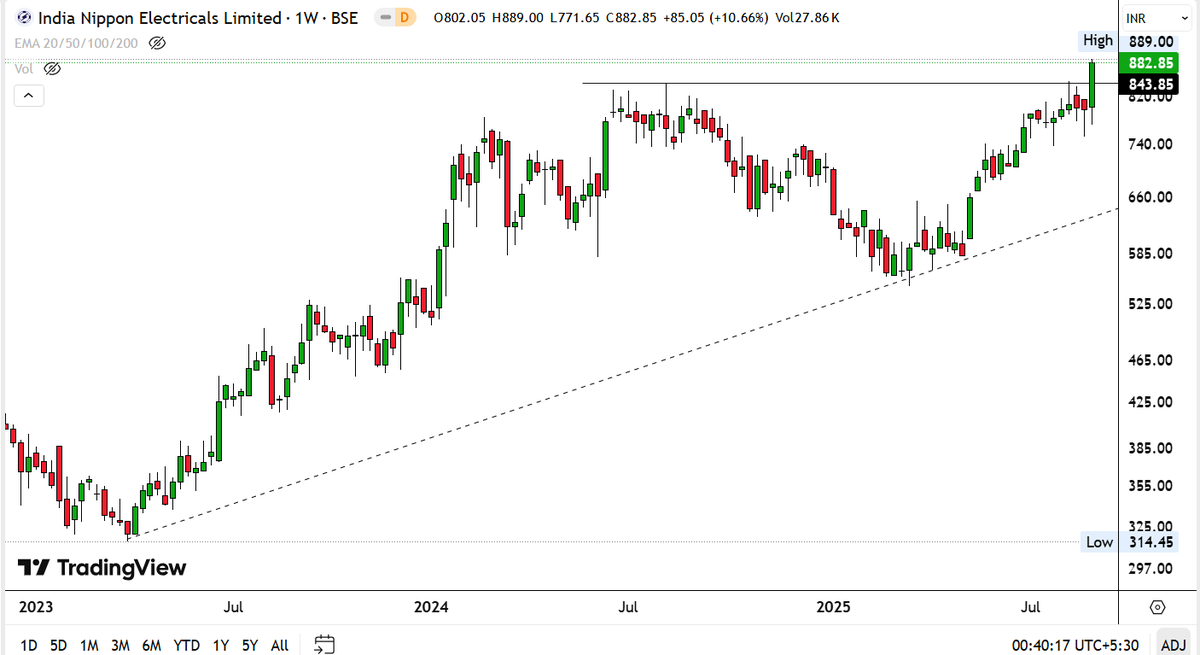Image resolution: width=1200 pixels, height=655 pixels.
Task: Select the 1Y date range
Action: pos(220,645)
